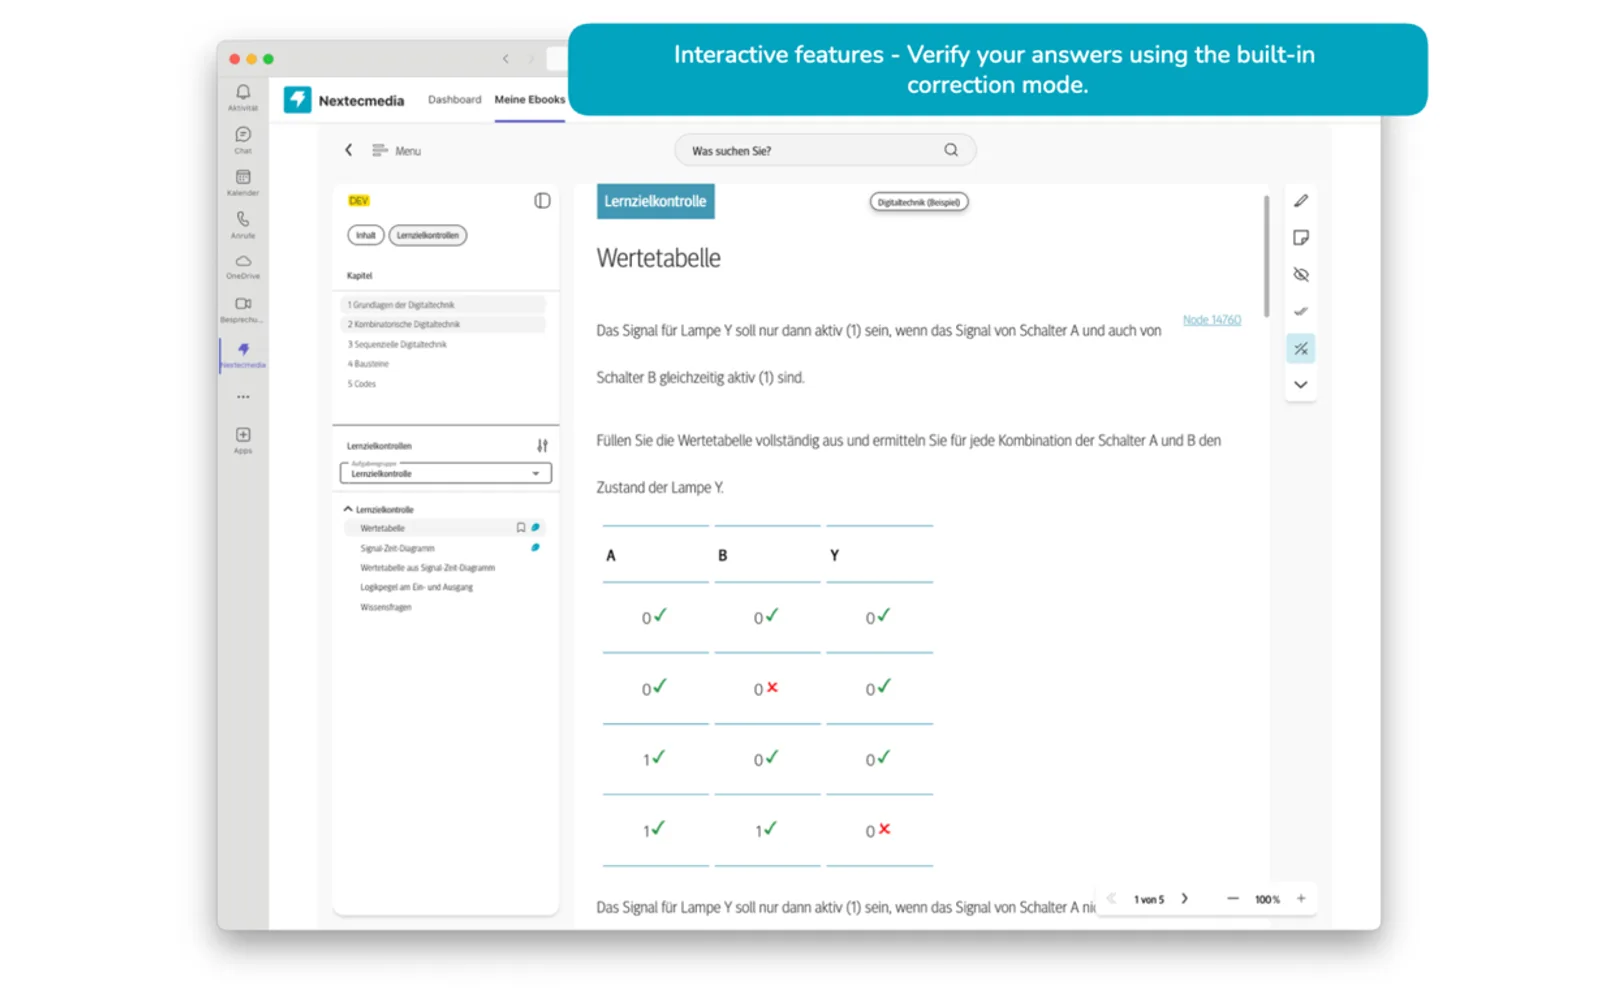The image size is (1600, 1000).
Task: Bookmark the Wertetabelle entry
Action: click(x=520, y=528)
